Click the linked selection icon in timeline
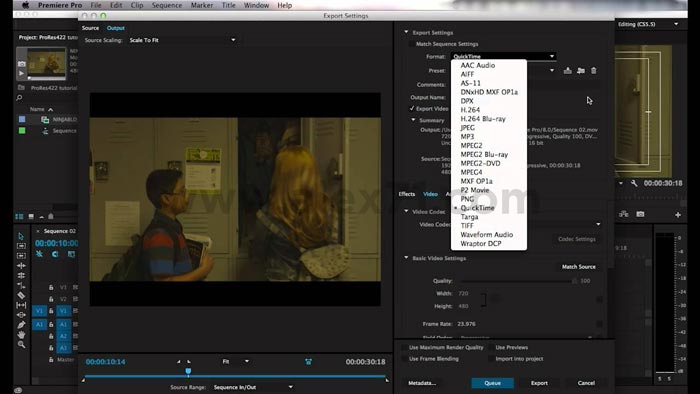700x394 pixels. (x=71, y=254)
